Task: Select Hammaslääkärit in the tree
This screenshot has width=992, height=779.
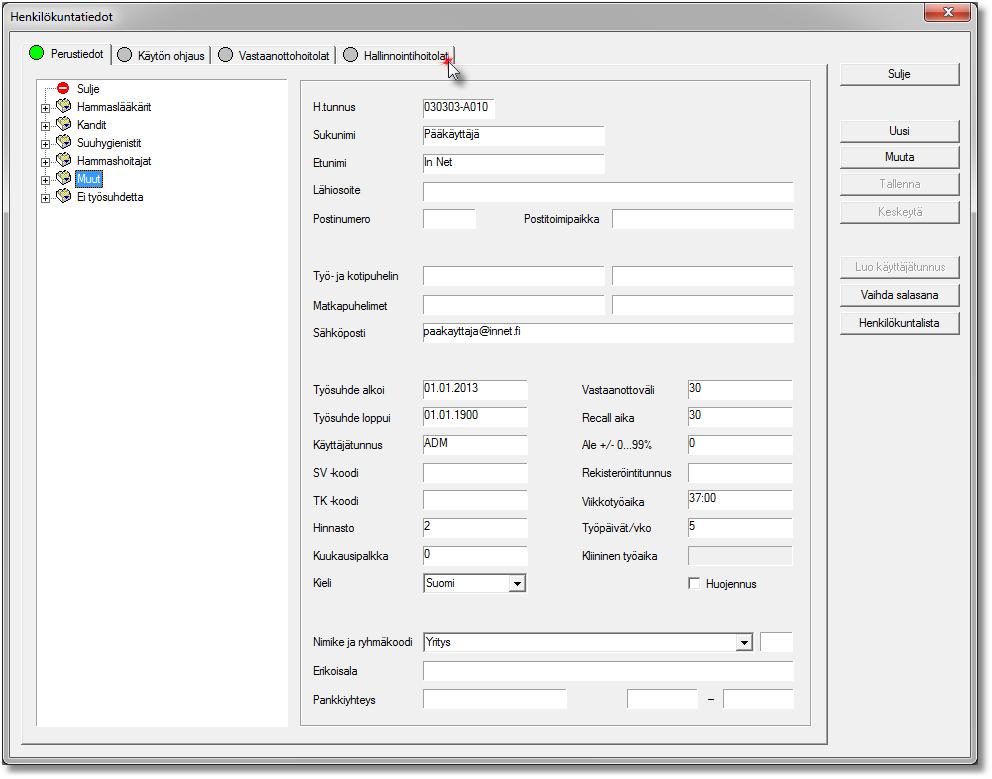Action: [114, 107]
